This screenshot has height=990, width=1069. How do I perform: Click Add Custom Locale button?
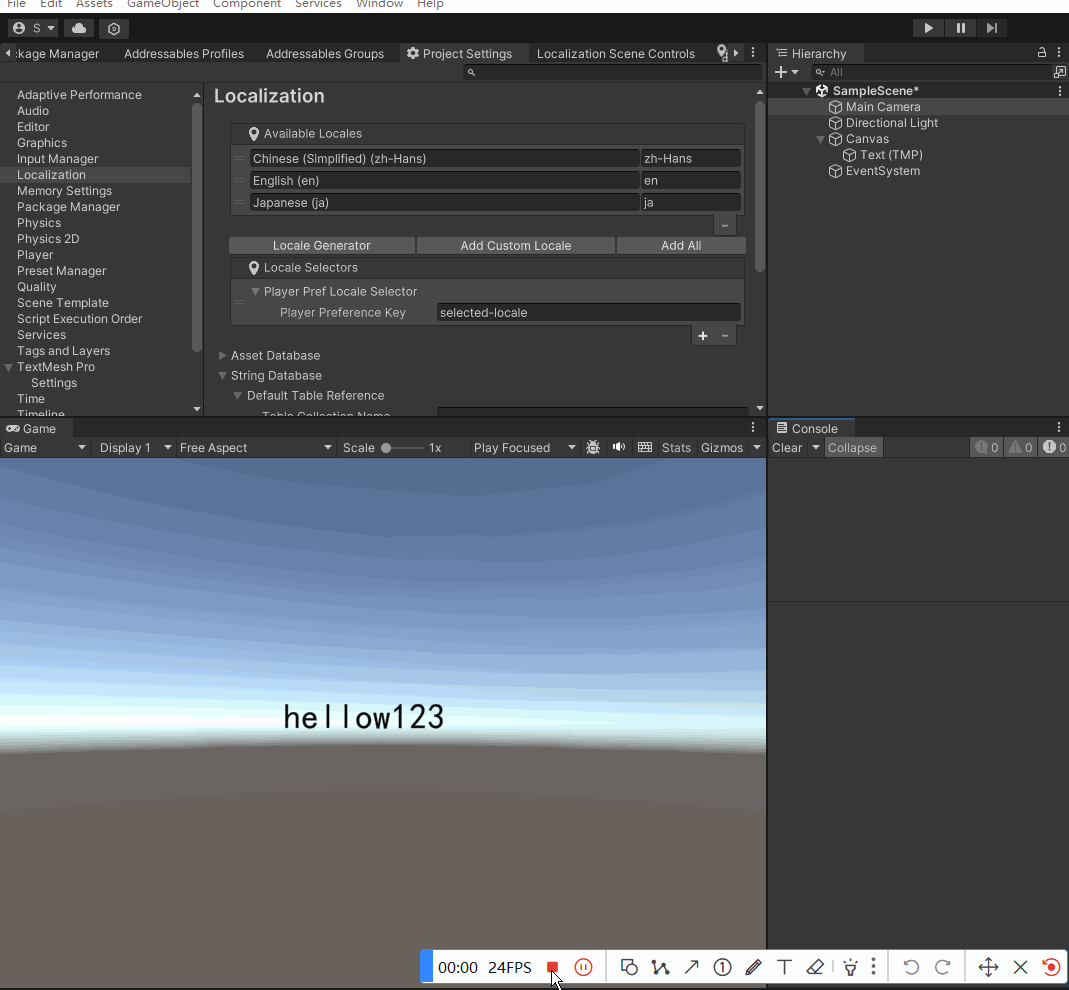click(515, 245)
